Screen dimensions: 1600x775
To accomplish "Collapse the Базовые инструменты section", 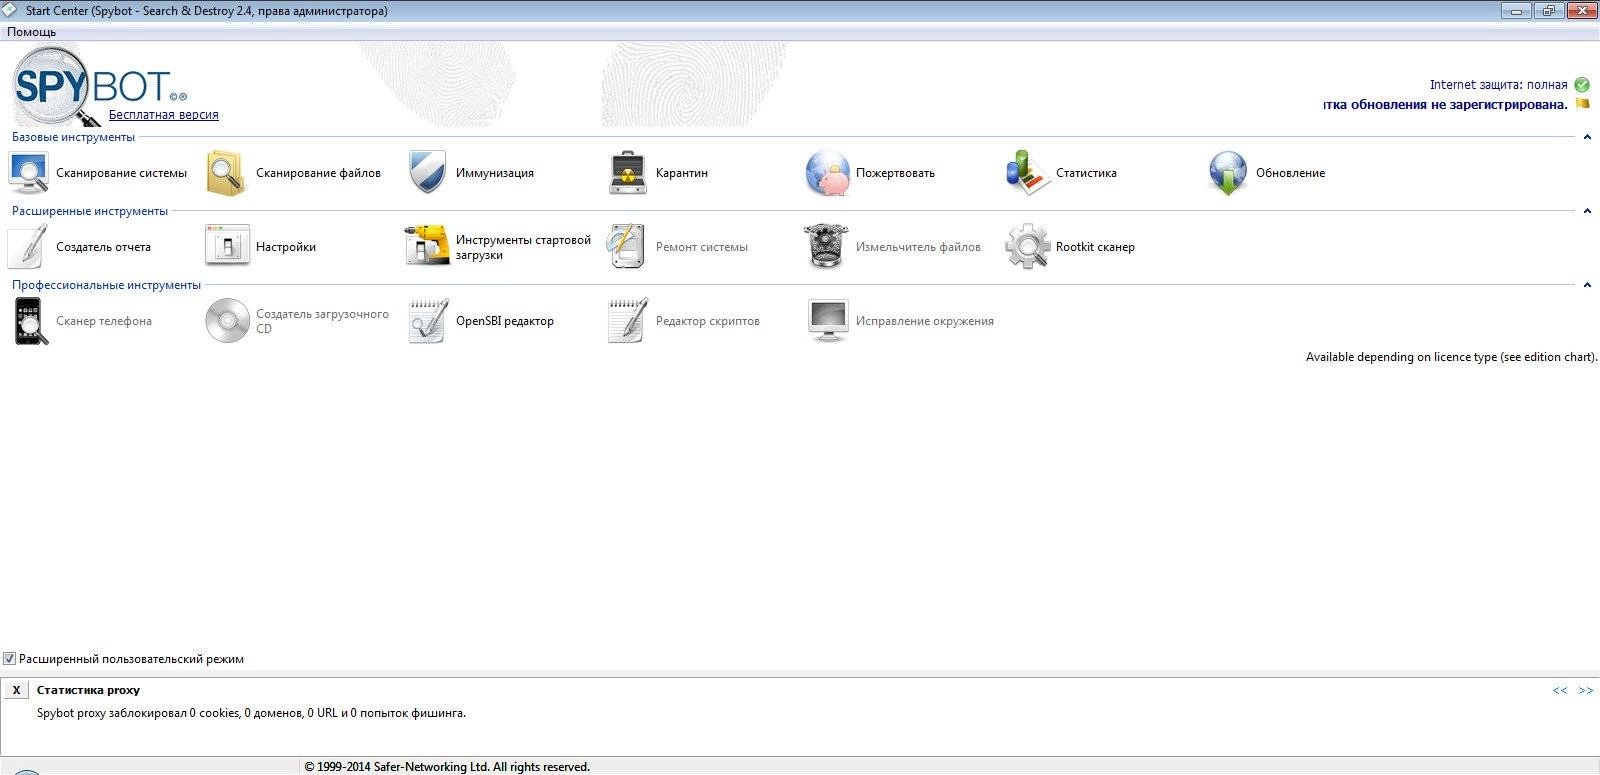I will pos(1587,137).
